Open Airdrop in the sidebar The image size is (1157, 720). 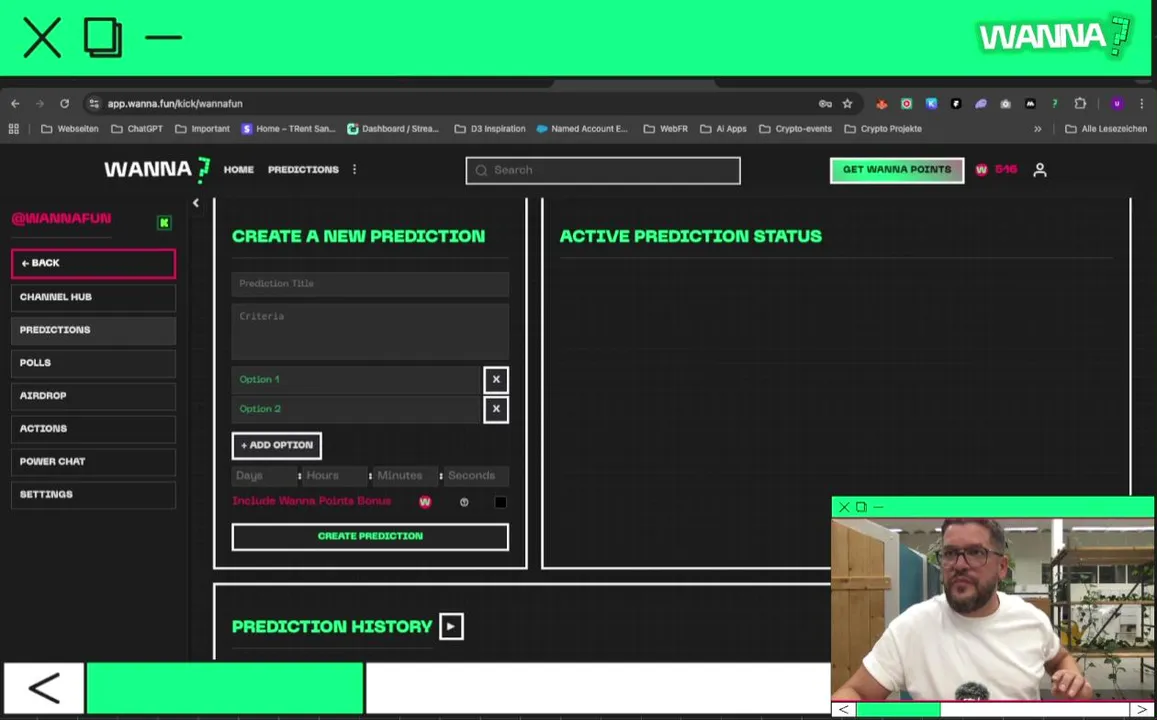click(94, 396)
